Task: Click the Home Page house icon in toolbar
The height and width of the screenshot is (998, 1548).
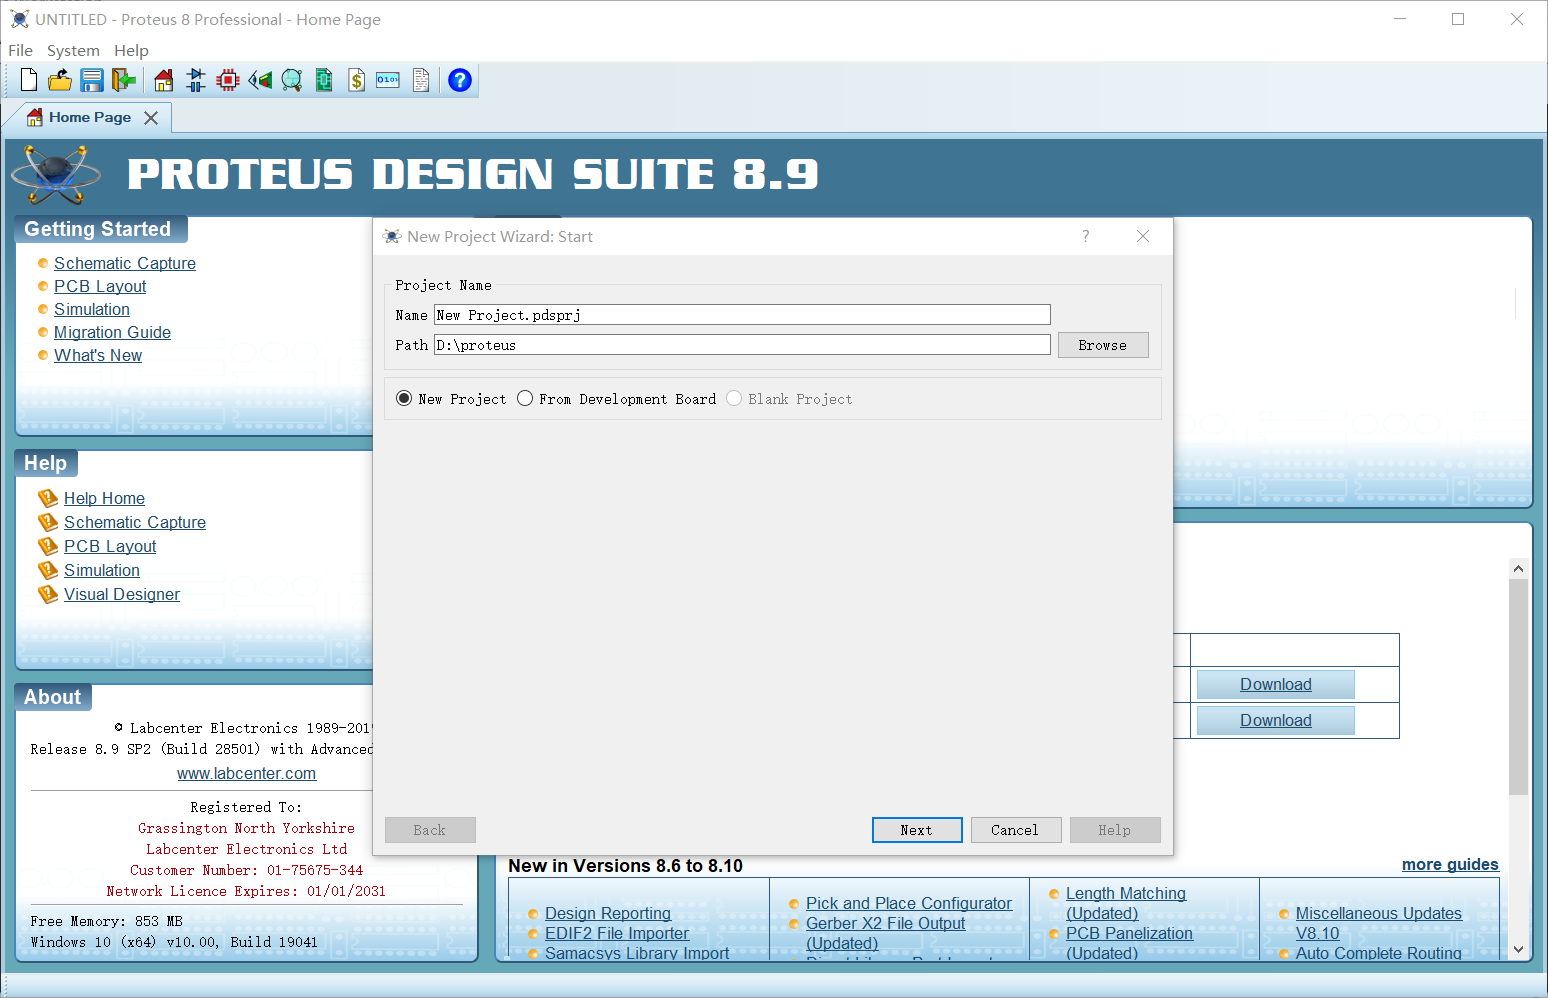Action: (164, 80)
